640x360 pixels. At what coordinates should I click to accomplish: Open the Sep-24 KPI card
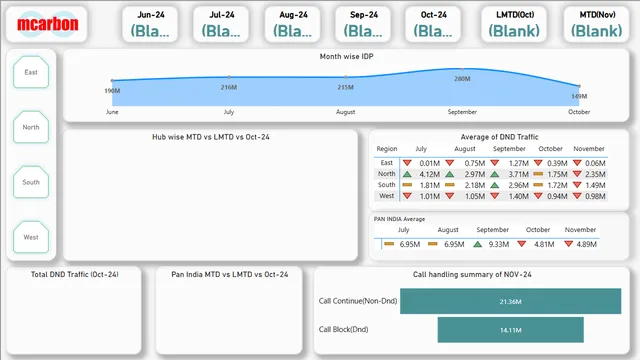pyautogui.click(x=363, y=24)
